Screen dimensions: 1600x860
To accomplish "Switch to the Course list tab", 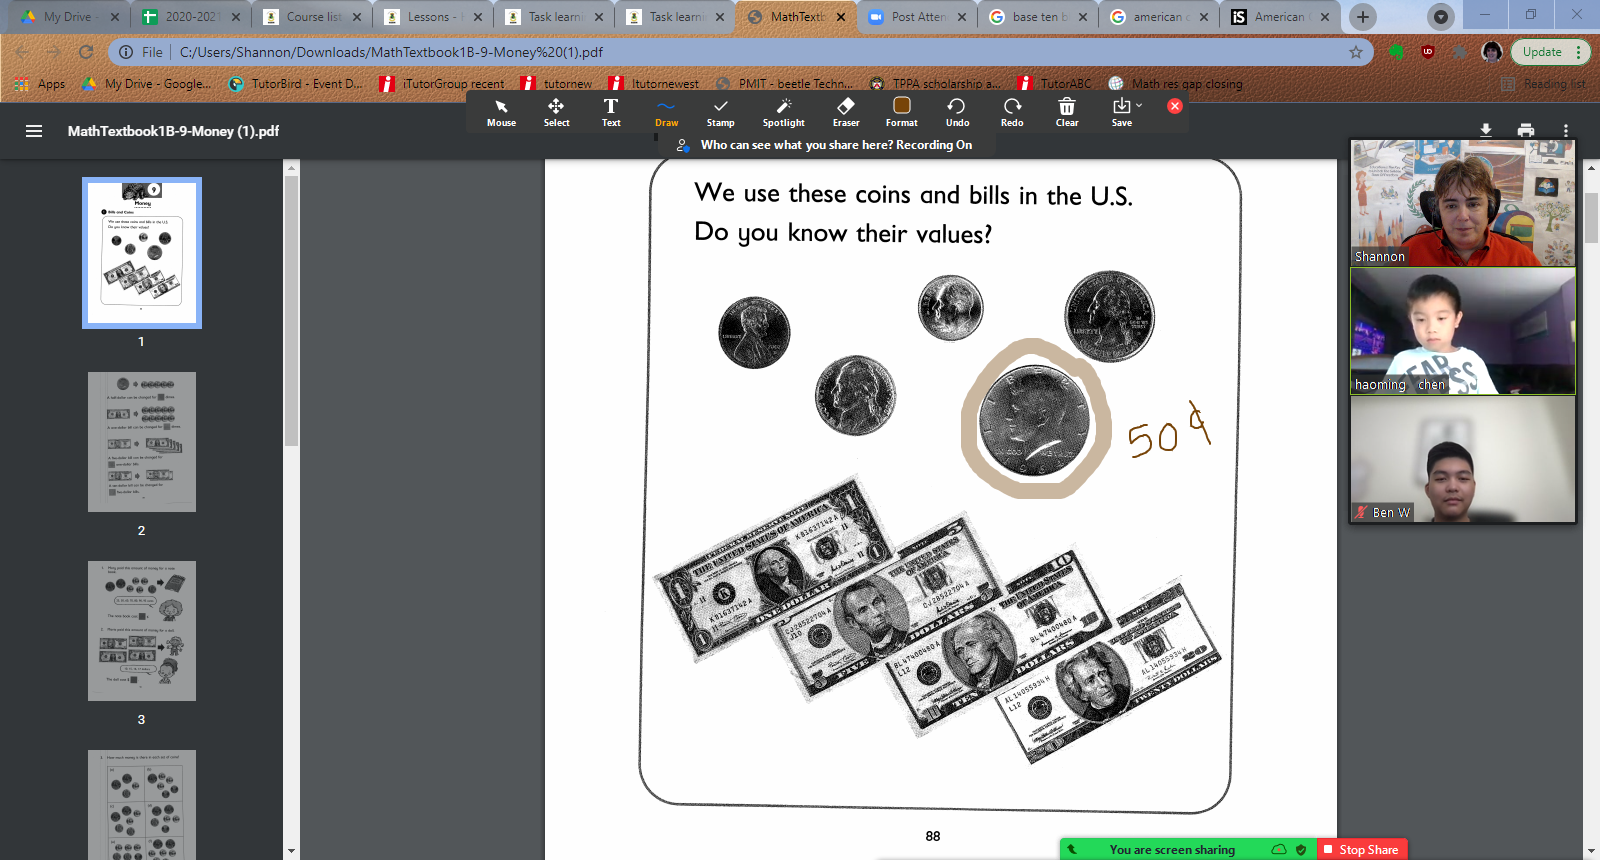I will coord(313,17).
